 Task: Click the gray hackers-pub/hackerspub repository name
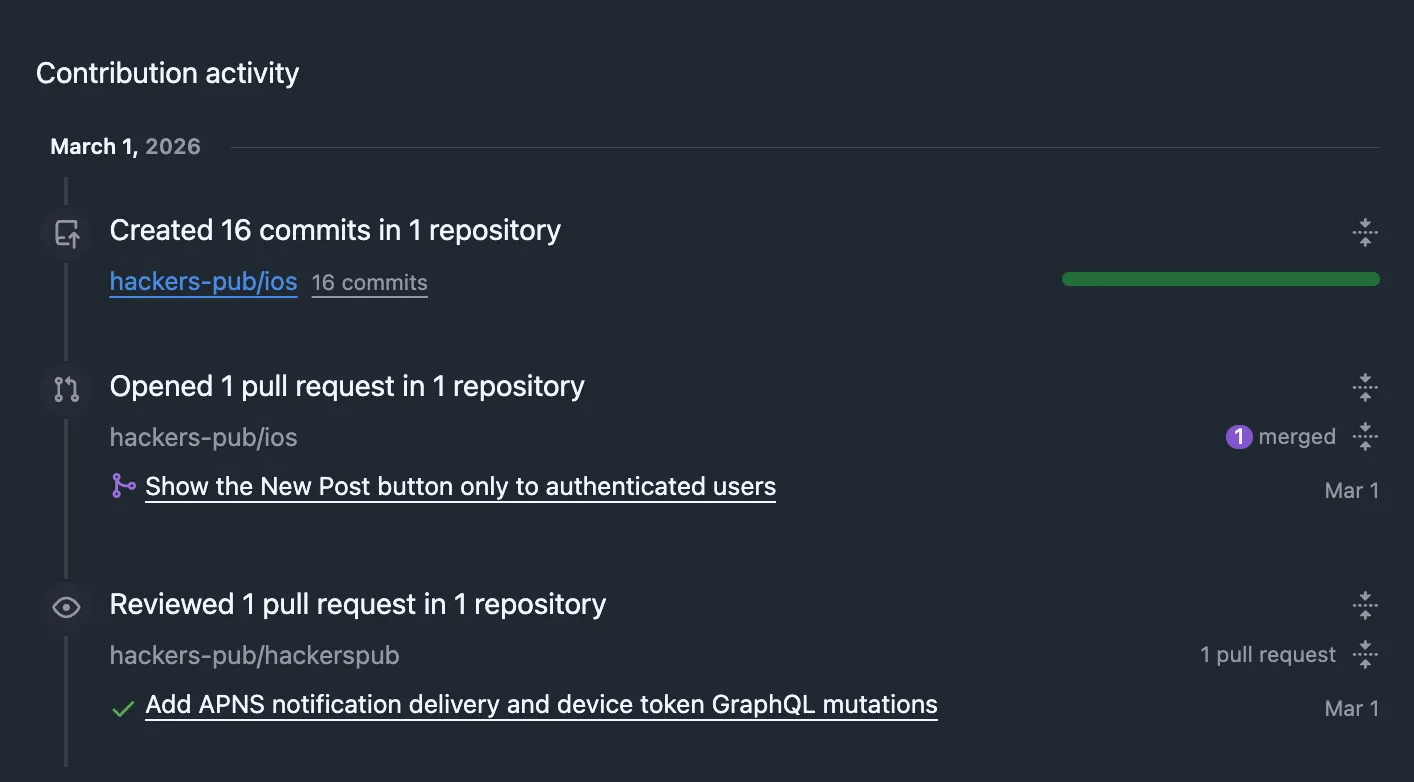[254, 656]
